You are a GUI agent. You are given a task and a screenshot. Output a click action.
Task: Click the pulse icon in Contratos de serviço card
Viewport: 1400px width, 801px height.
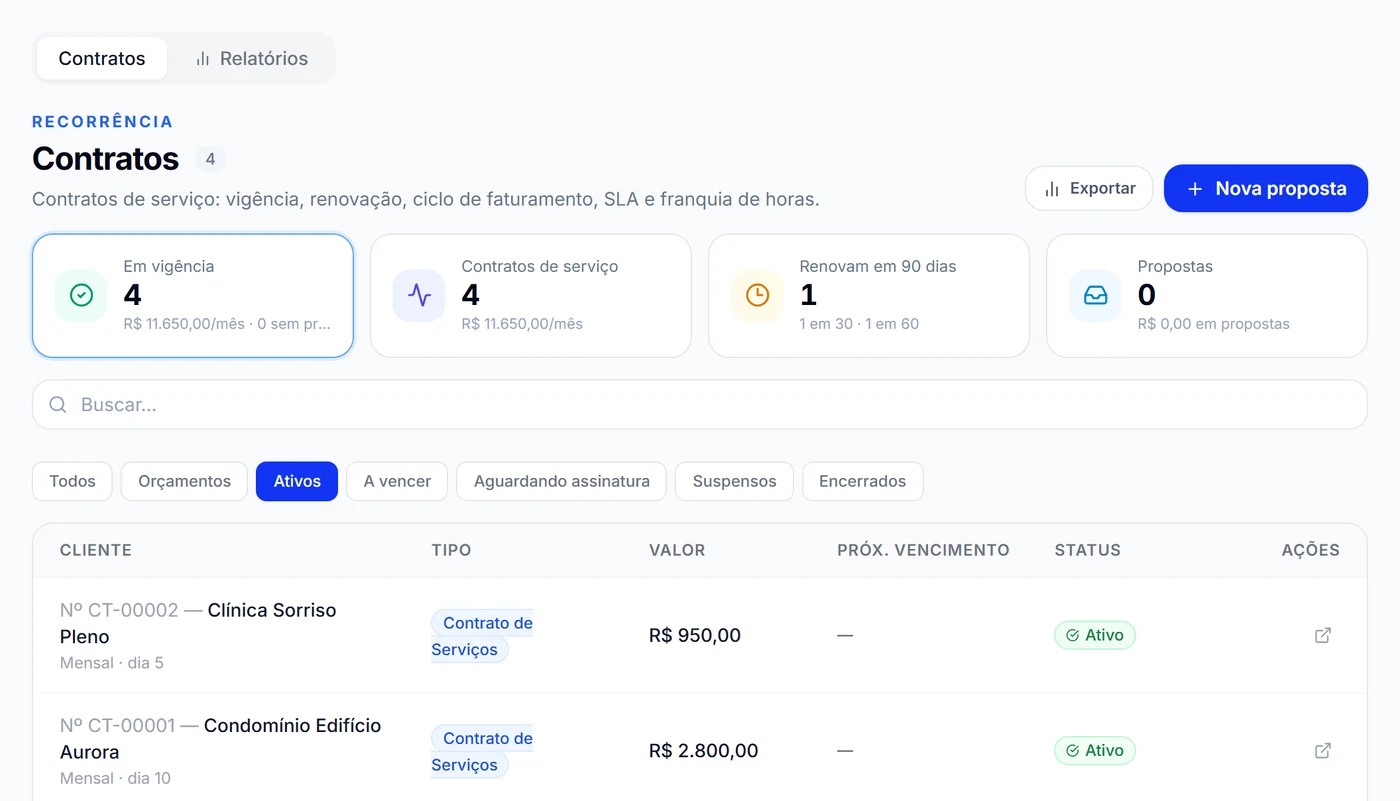point(419,295)
